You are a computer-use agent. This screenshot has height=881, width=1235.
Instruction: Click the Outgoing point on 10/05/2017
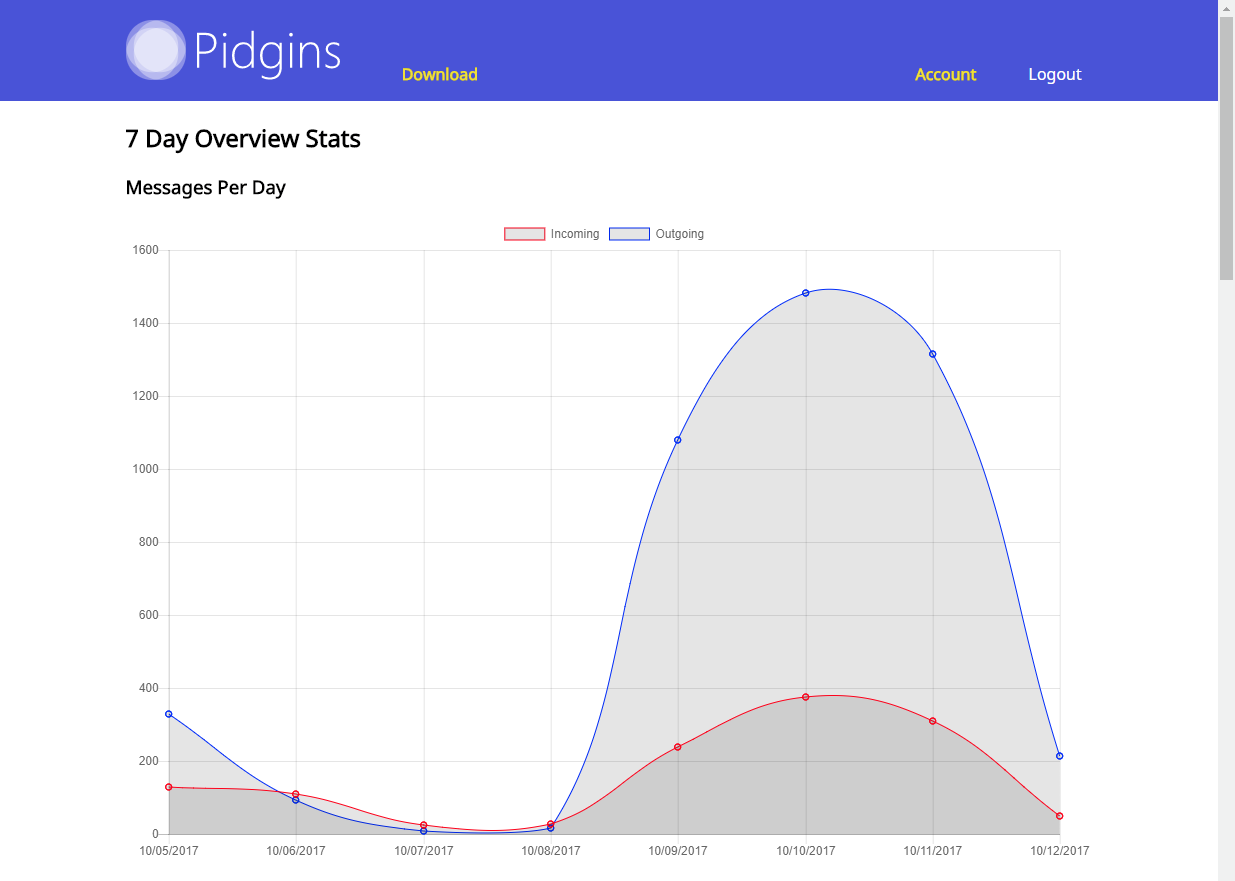pos(170,713)
